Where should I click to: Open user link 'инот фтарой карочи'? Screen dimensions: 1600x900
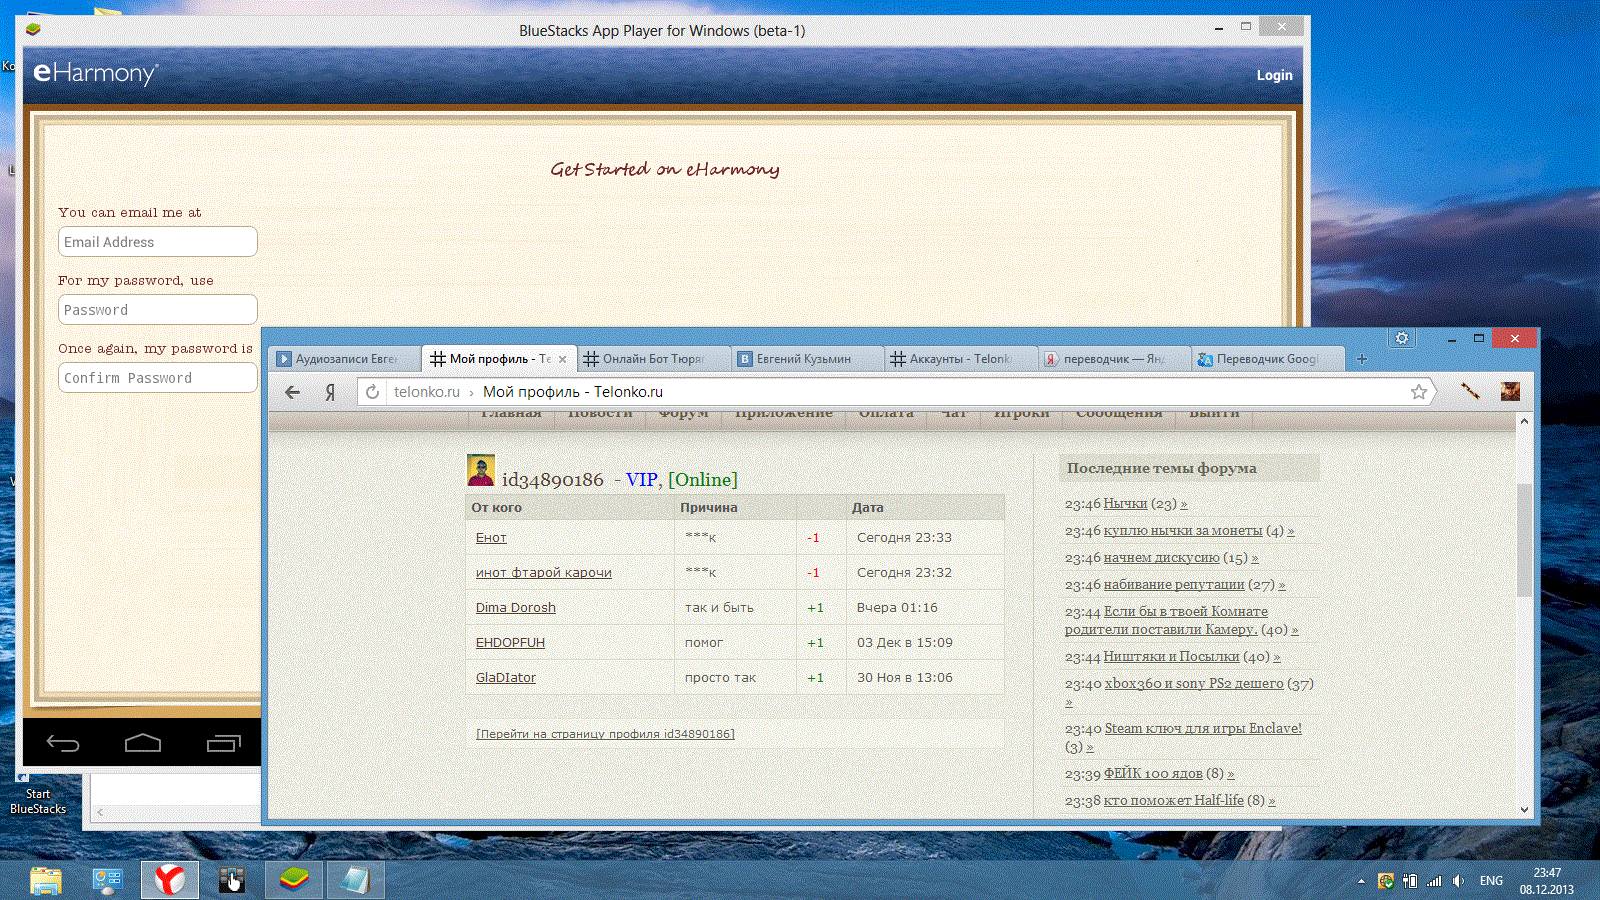tap(543, 573)
